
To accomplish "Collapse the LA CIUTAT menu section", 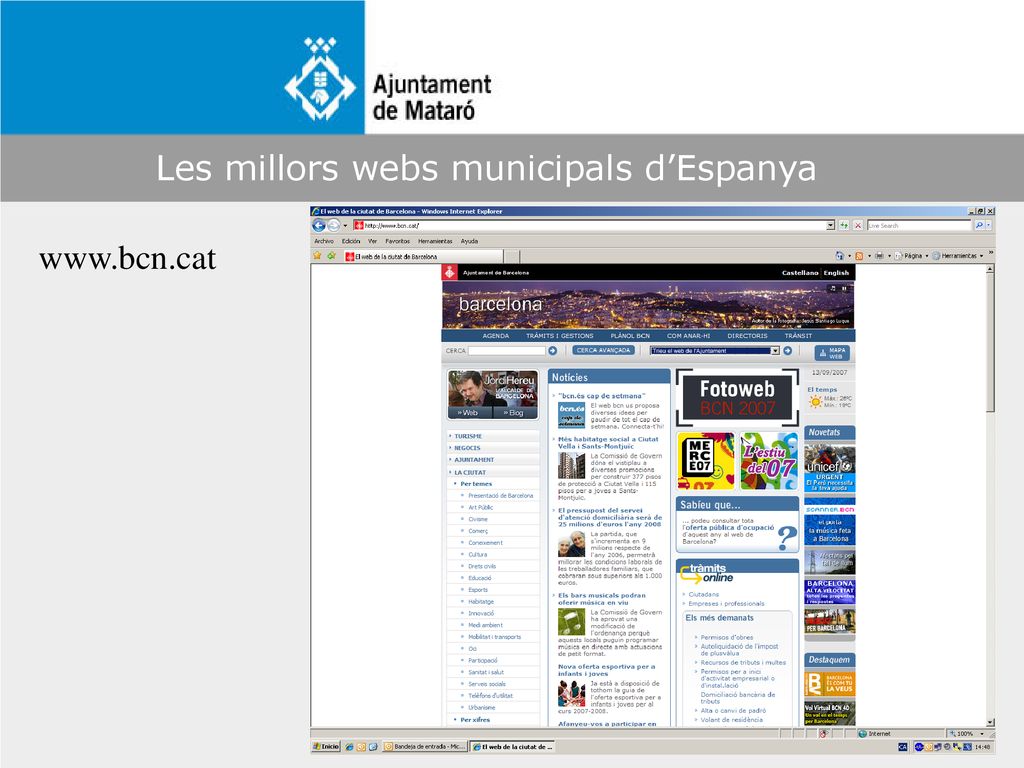I will (470, 472).
